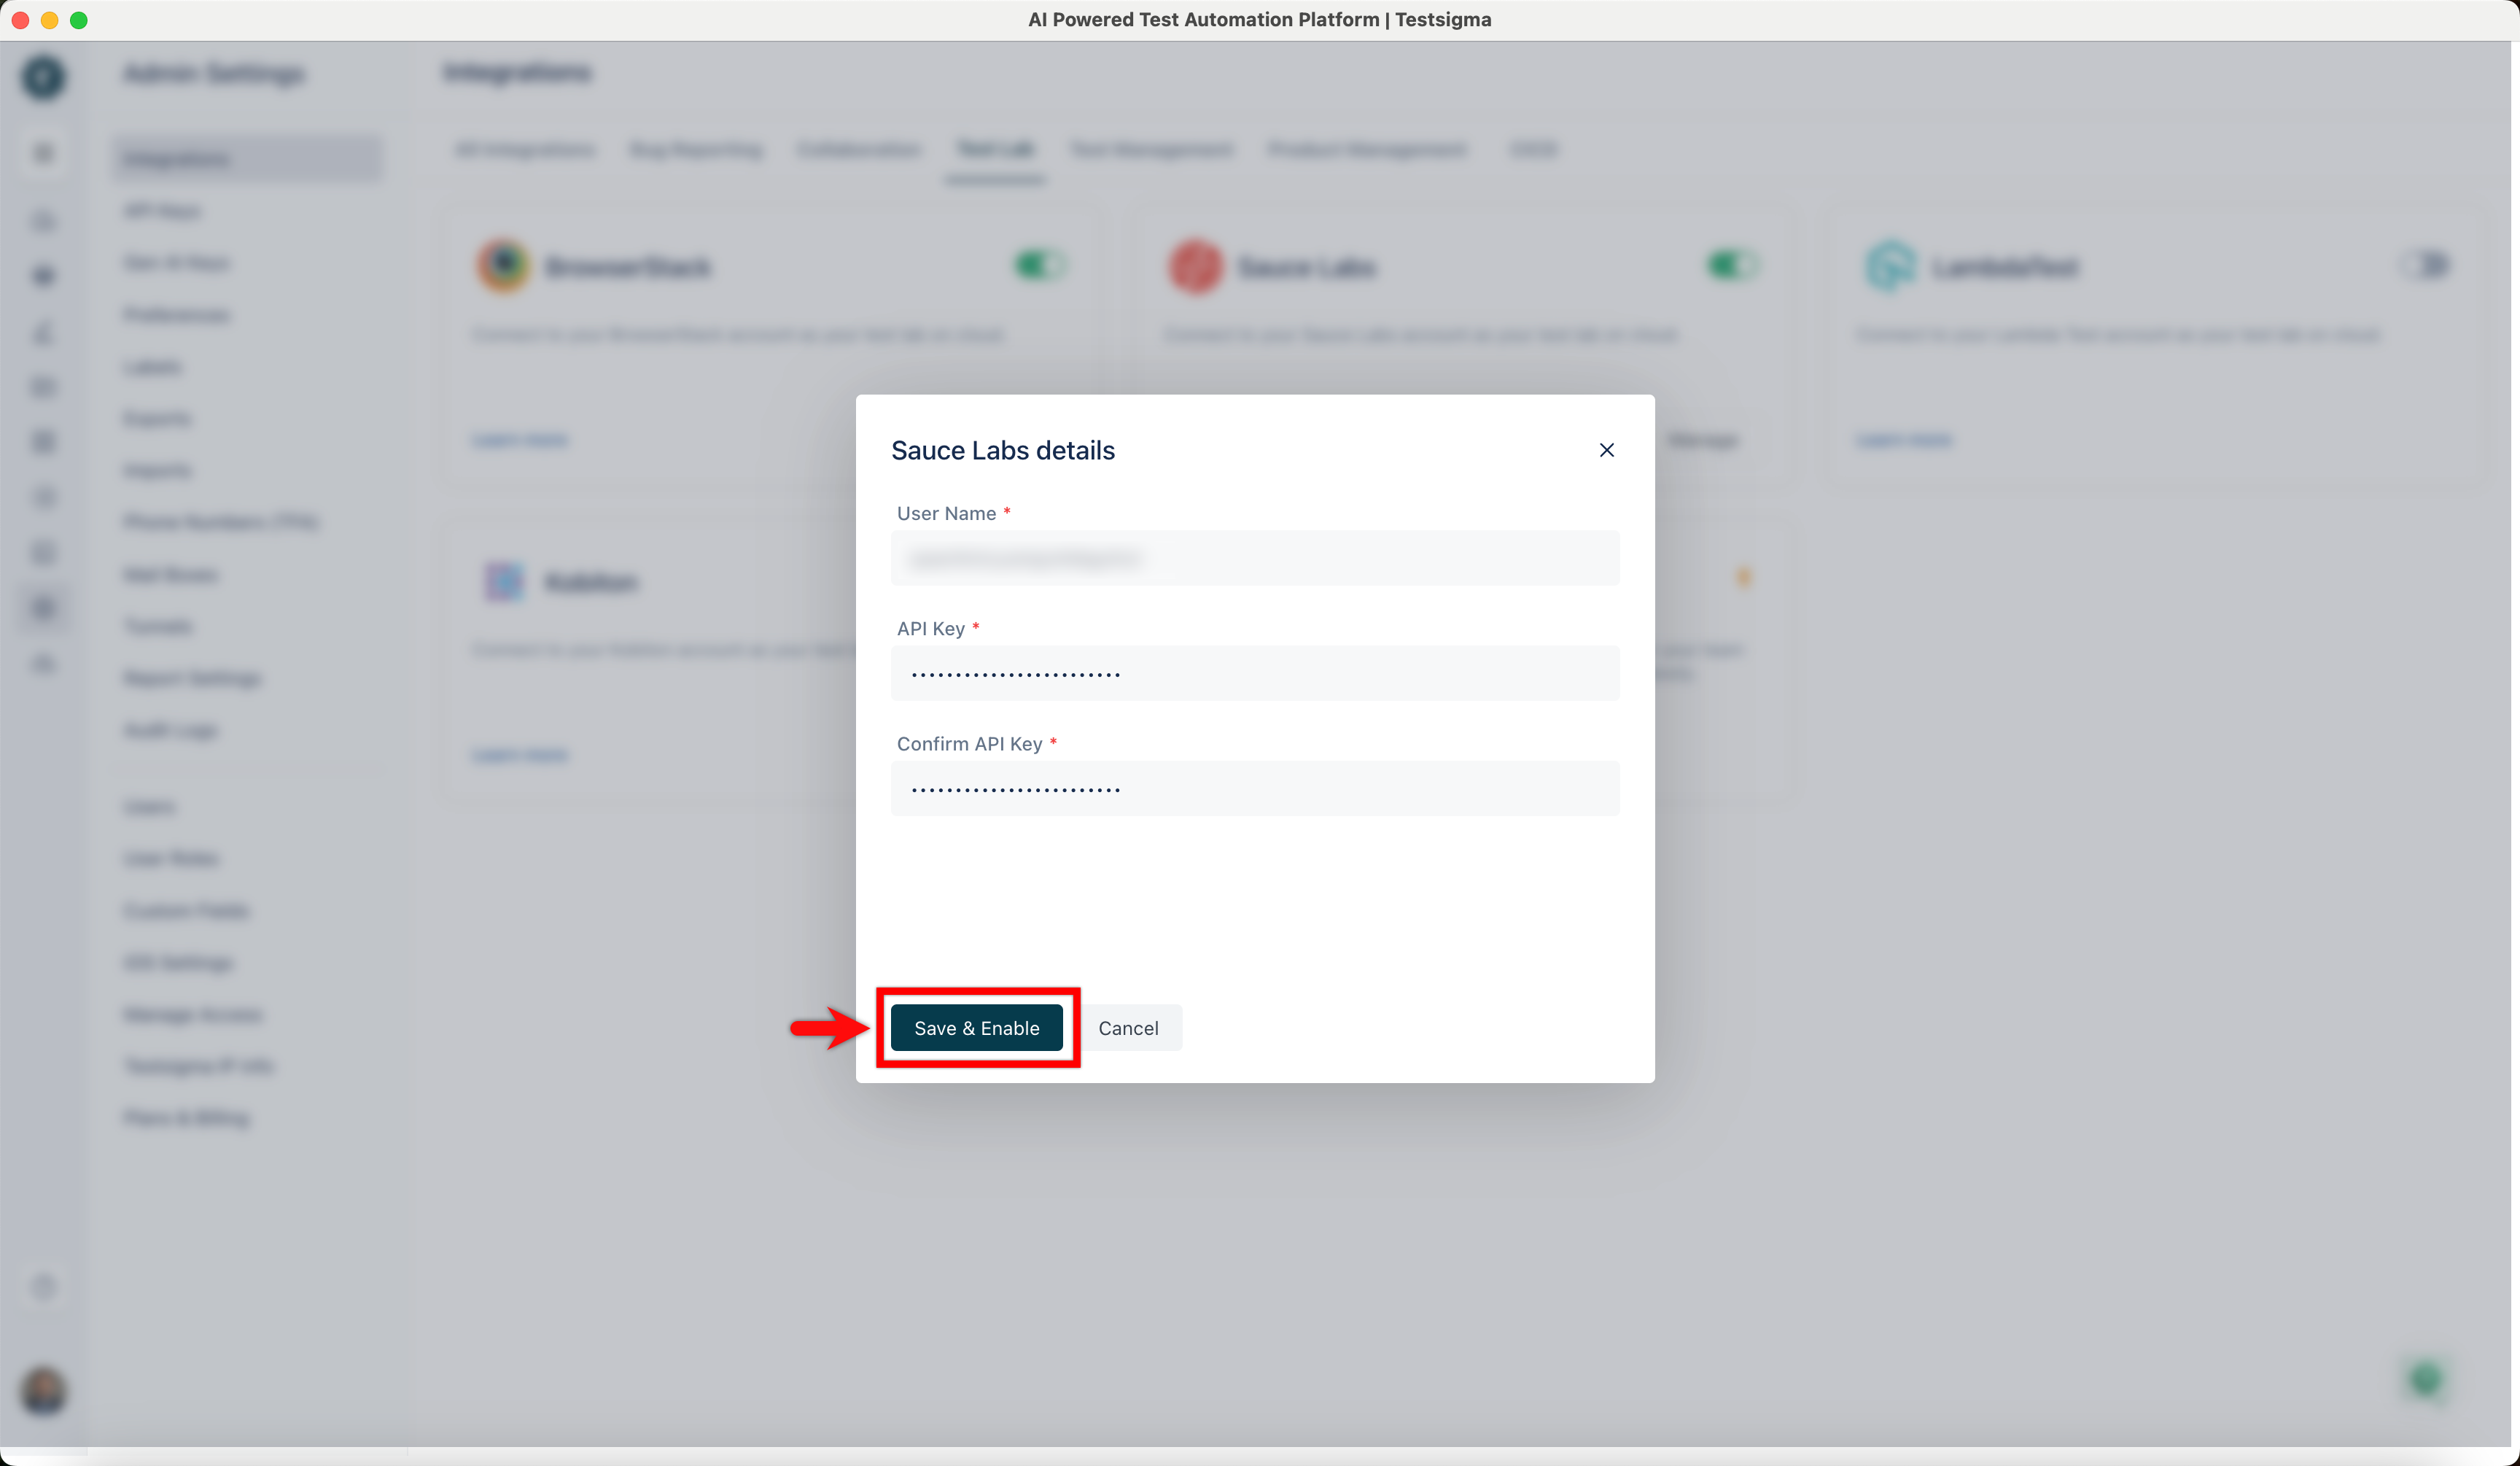Screen dimensions: 2520x1466
Task: Open the user avatar in the sidebar
Action: coord(43,1390)
